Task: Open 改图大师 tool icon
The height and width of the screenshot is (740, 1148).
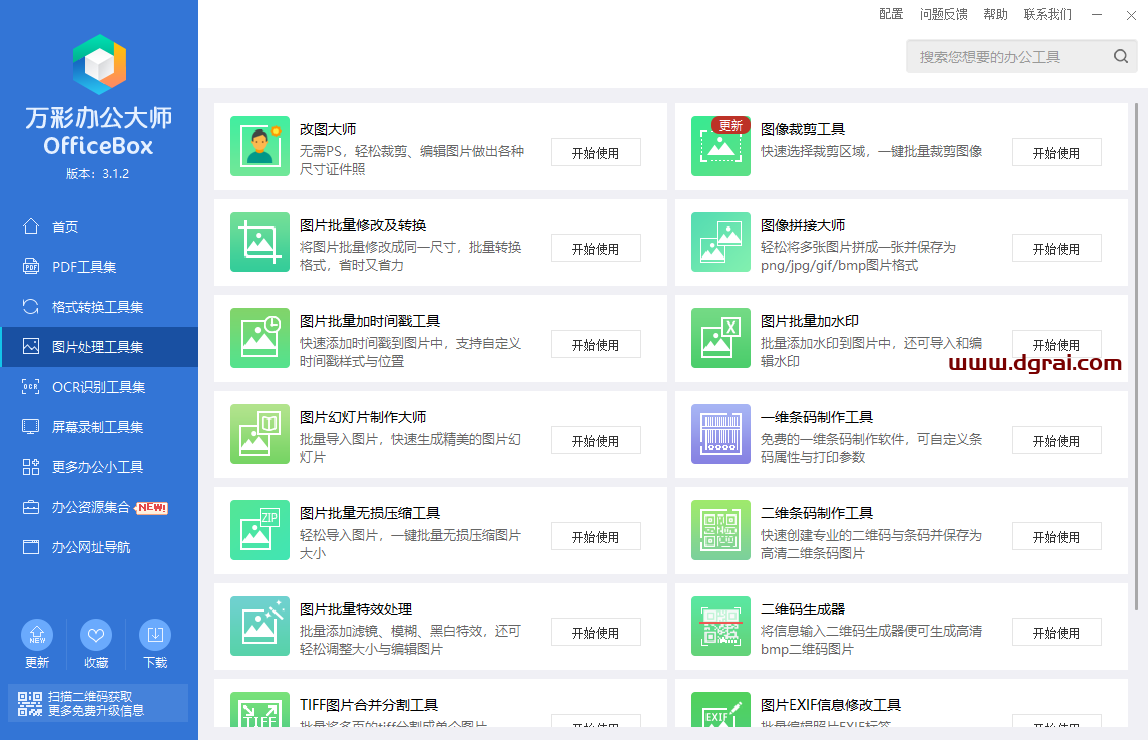Action: point(260,146)
